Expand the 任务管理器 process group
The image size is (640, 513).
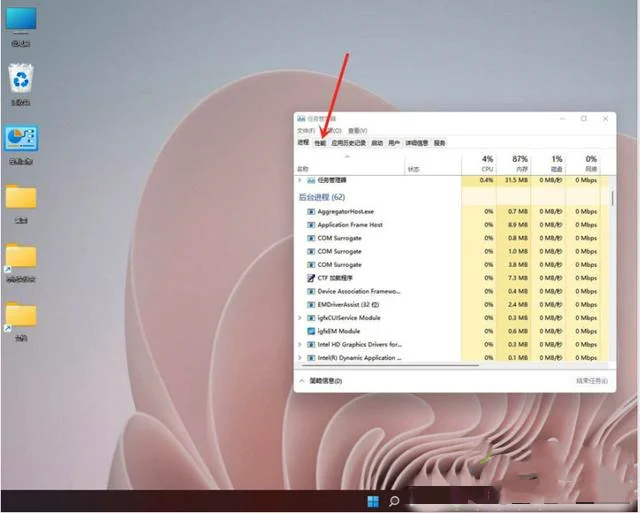click(300, 180)
